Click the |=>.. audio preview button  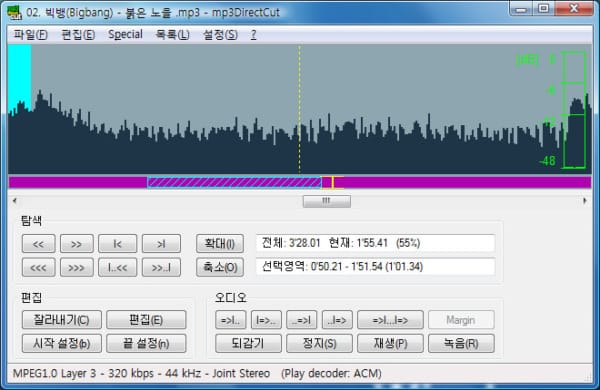[266, 320]
